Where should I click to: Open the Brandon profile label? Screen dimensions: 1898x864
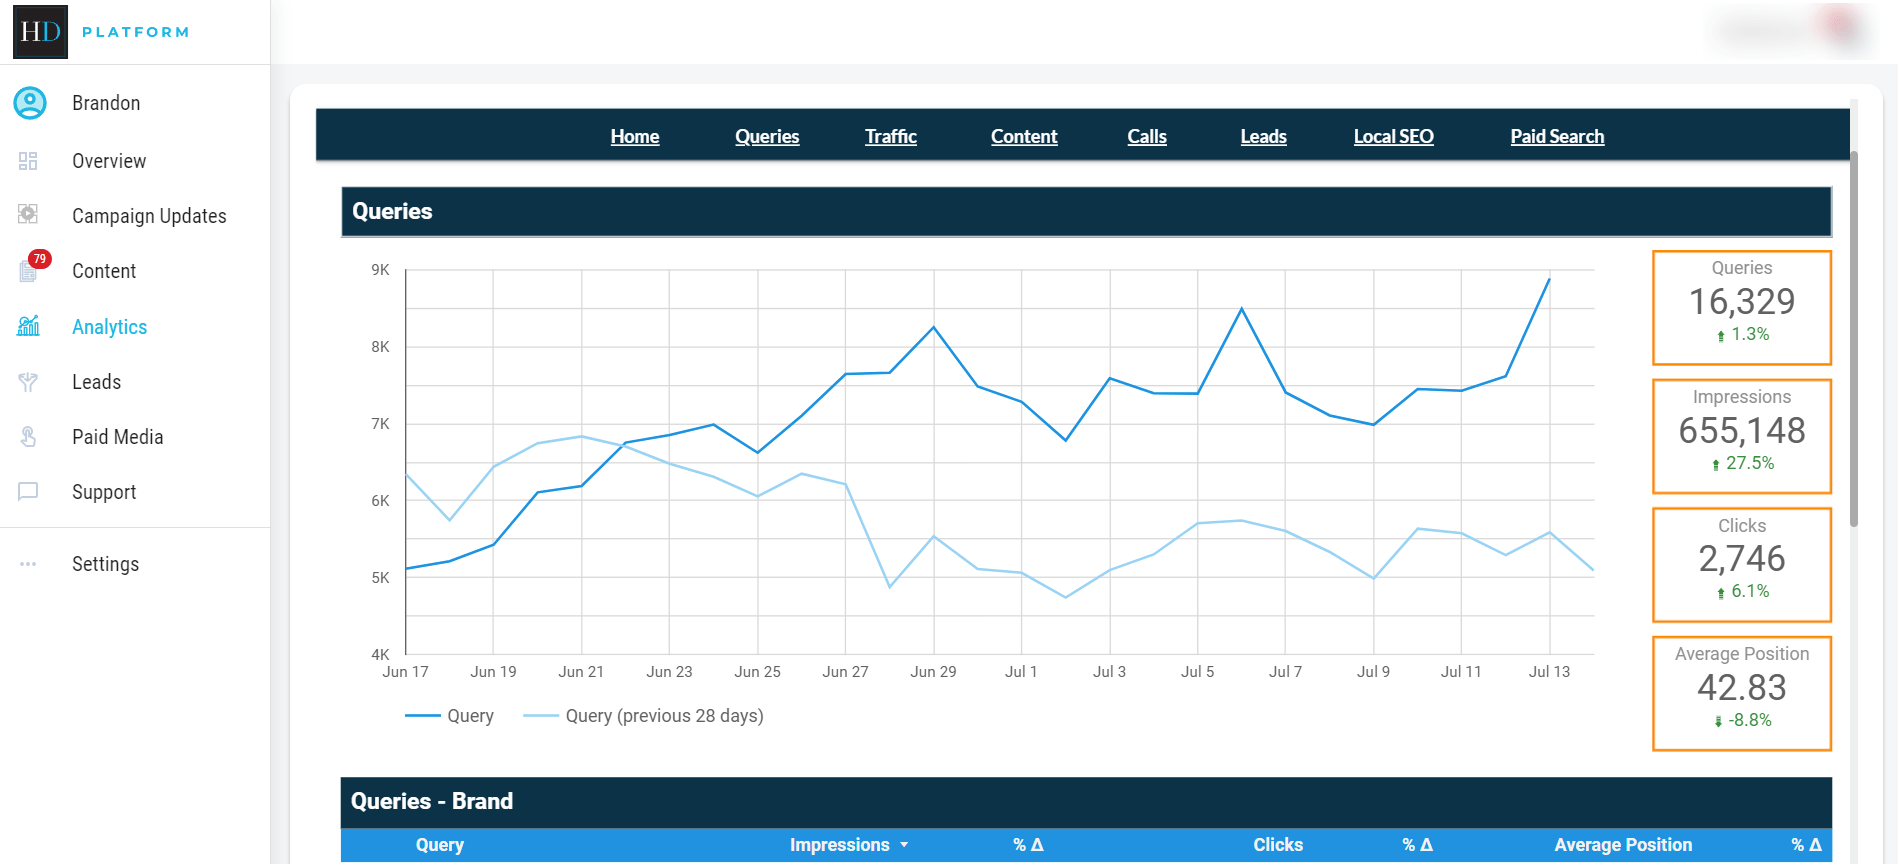pos(106,103)
